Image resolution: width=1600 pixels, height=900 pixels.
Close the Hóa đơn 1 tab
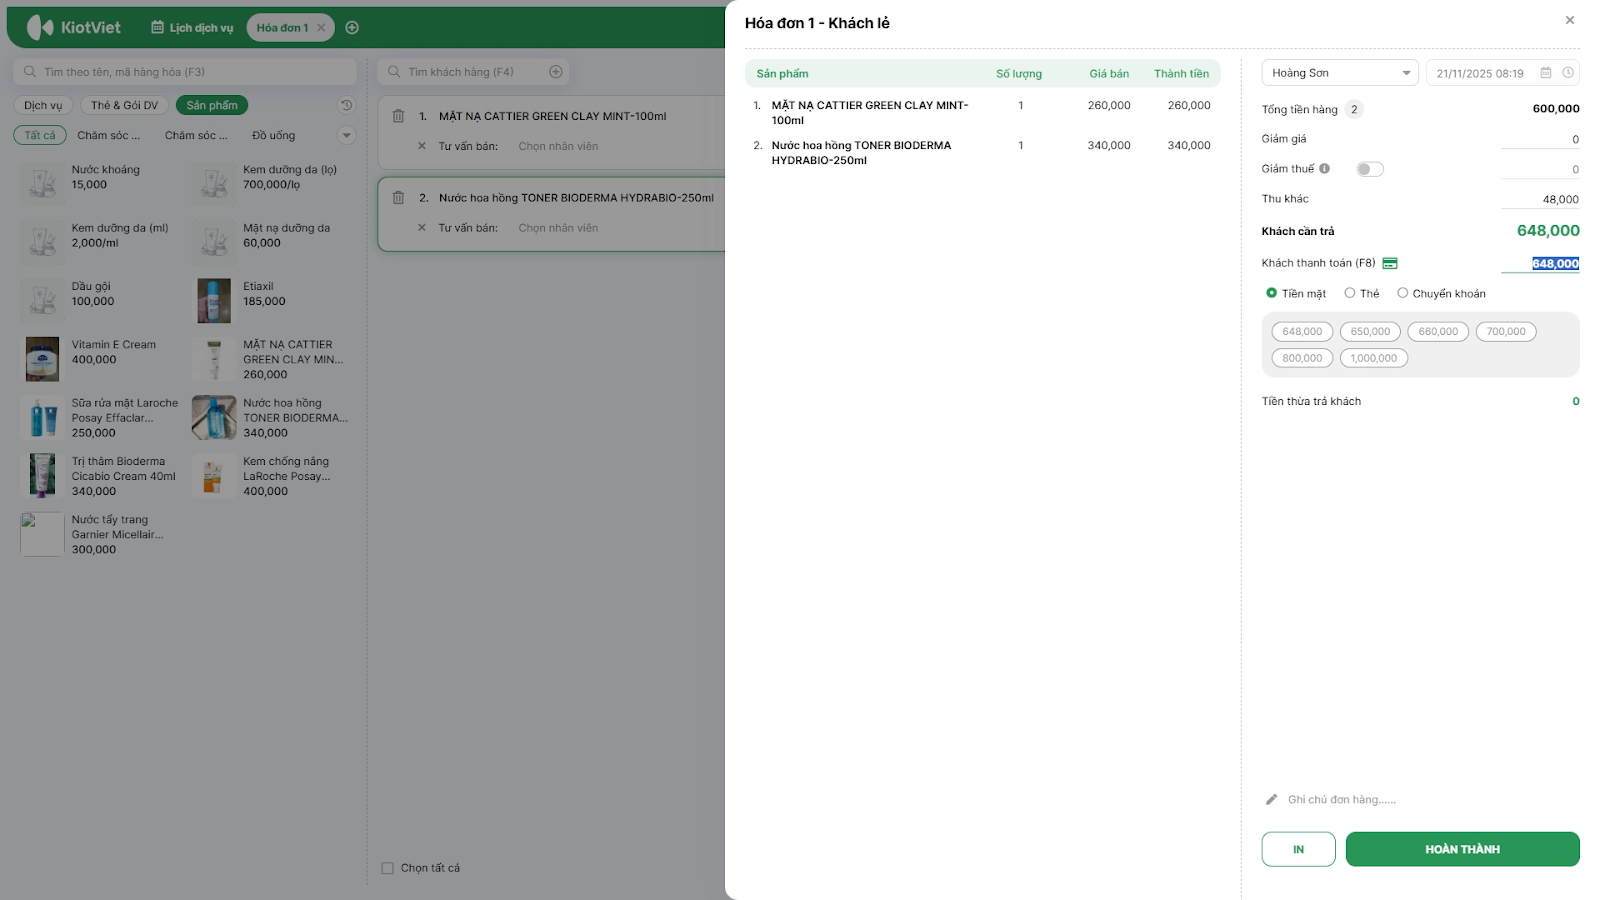coord(321,28)
